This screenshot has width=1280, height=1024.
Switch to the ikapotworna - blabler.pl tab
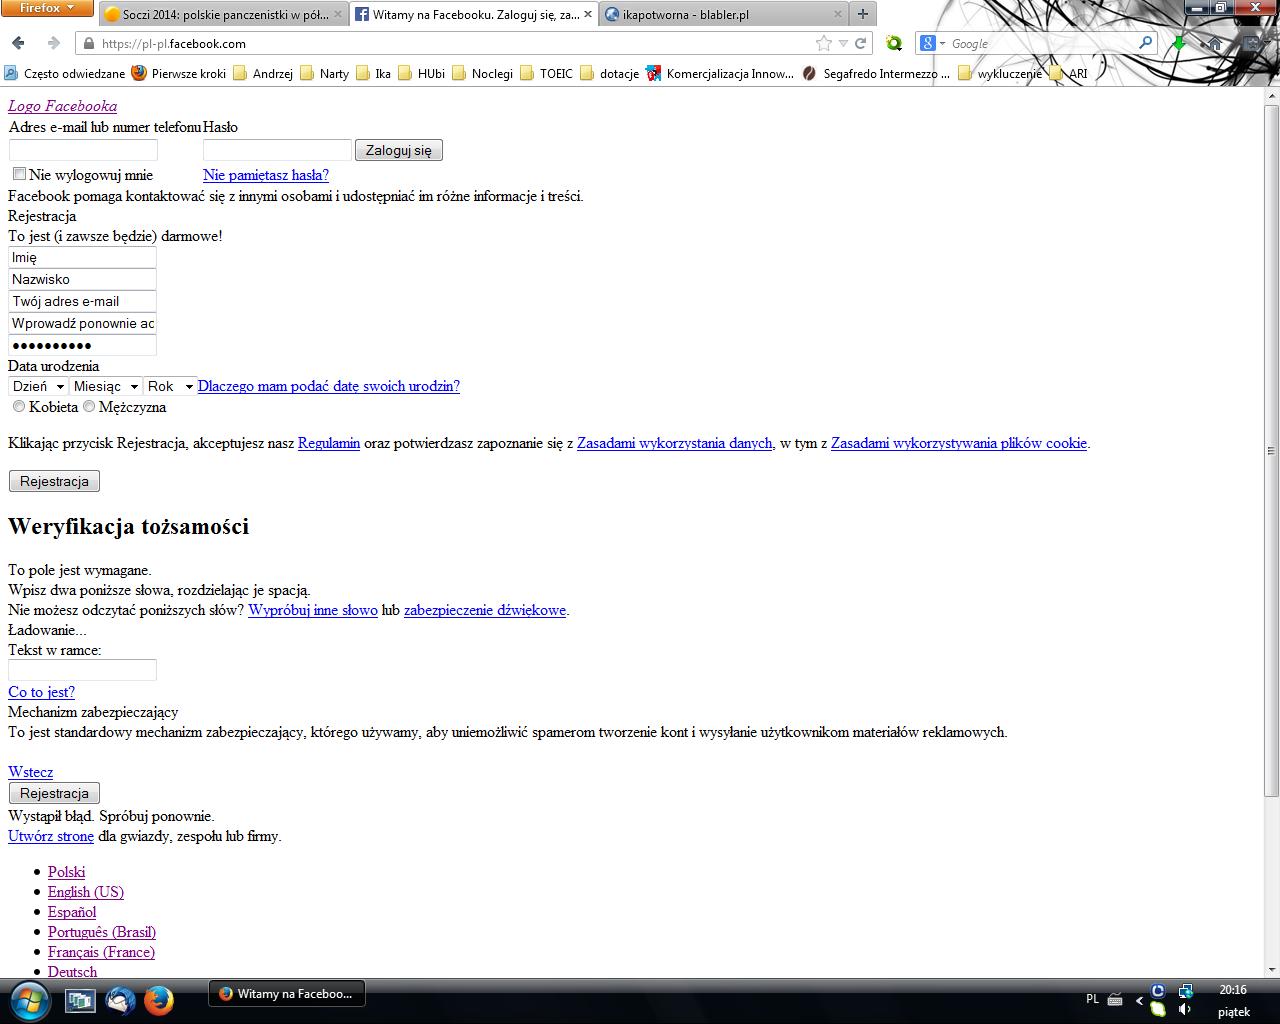(723, 15)
